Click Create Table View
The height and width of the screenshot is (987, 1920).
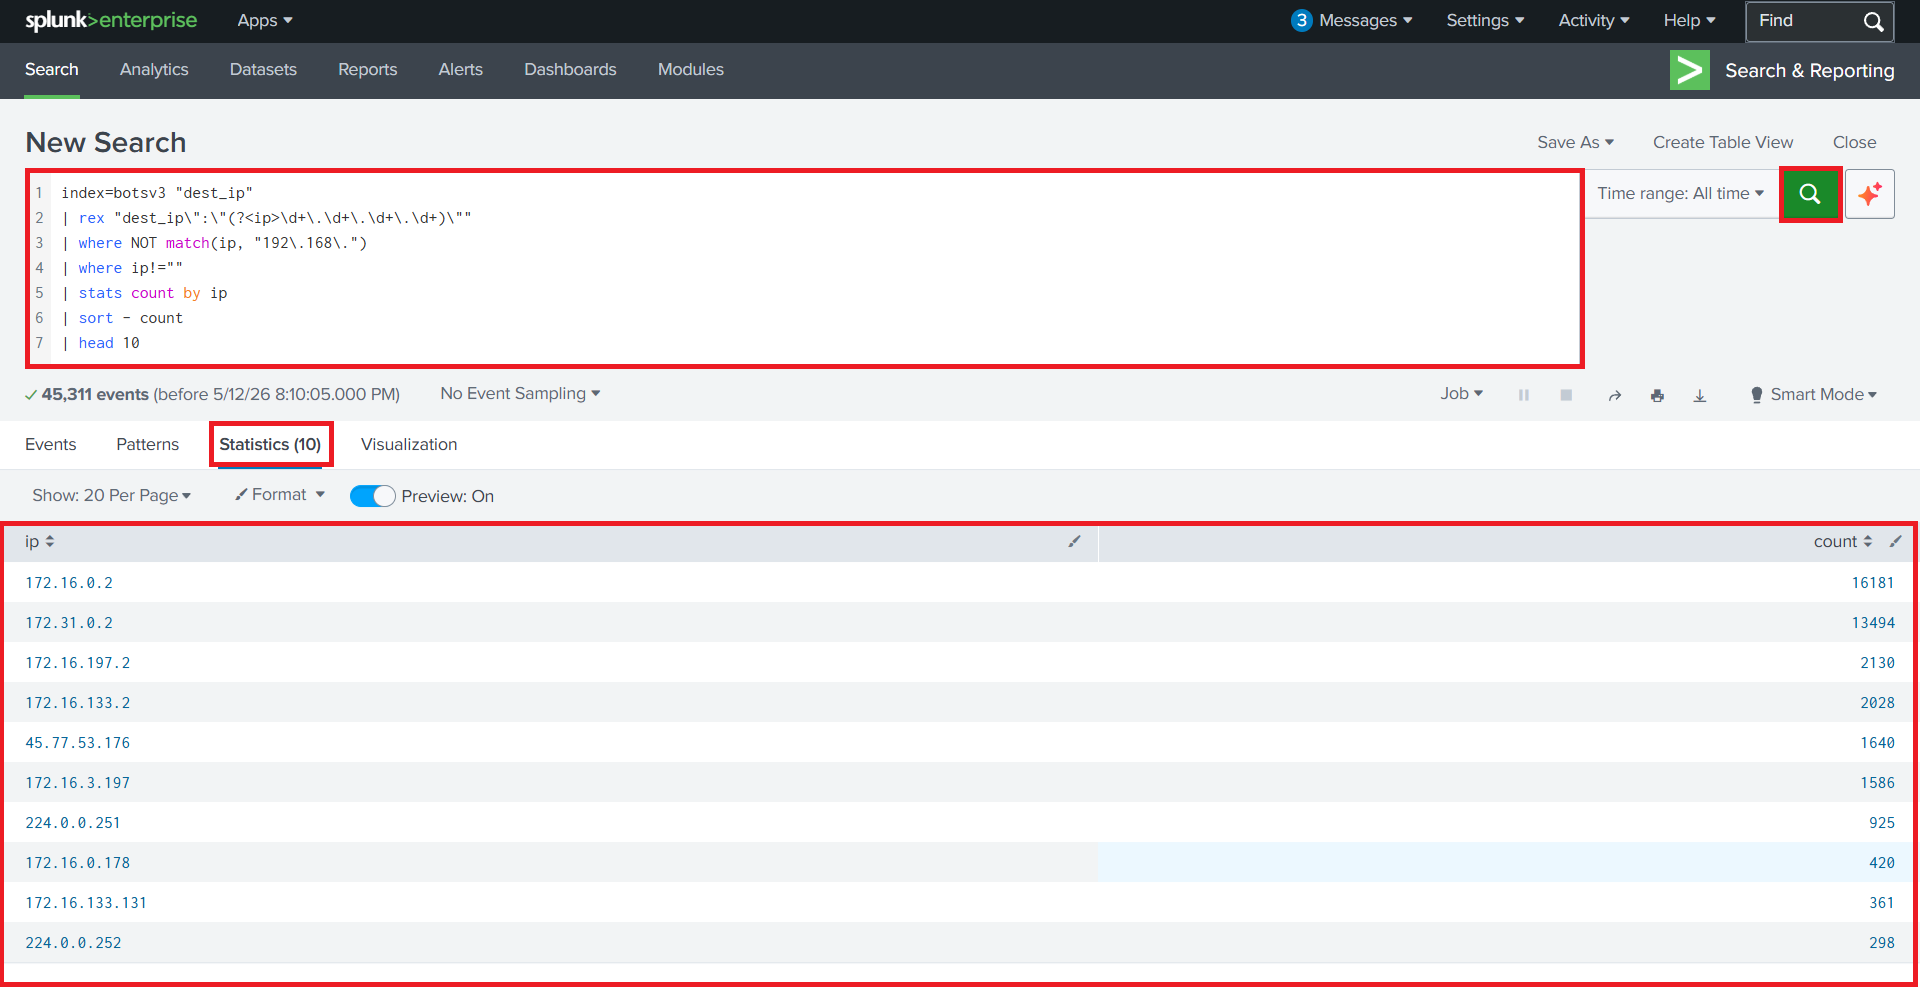coord(1723,142)
